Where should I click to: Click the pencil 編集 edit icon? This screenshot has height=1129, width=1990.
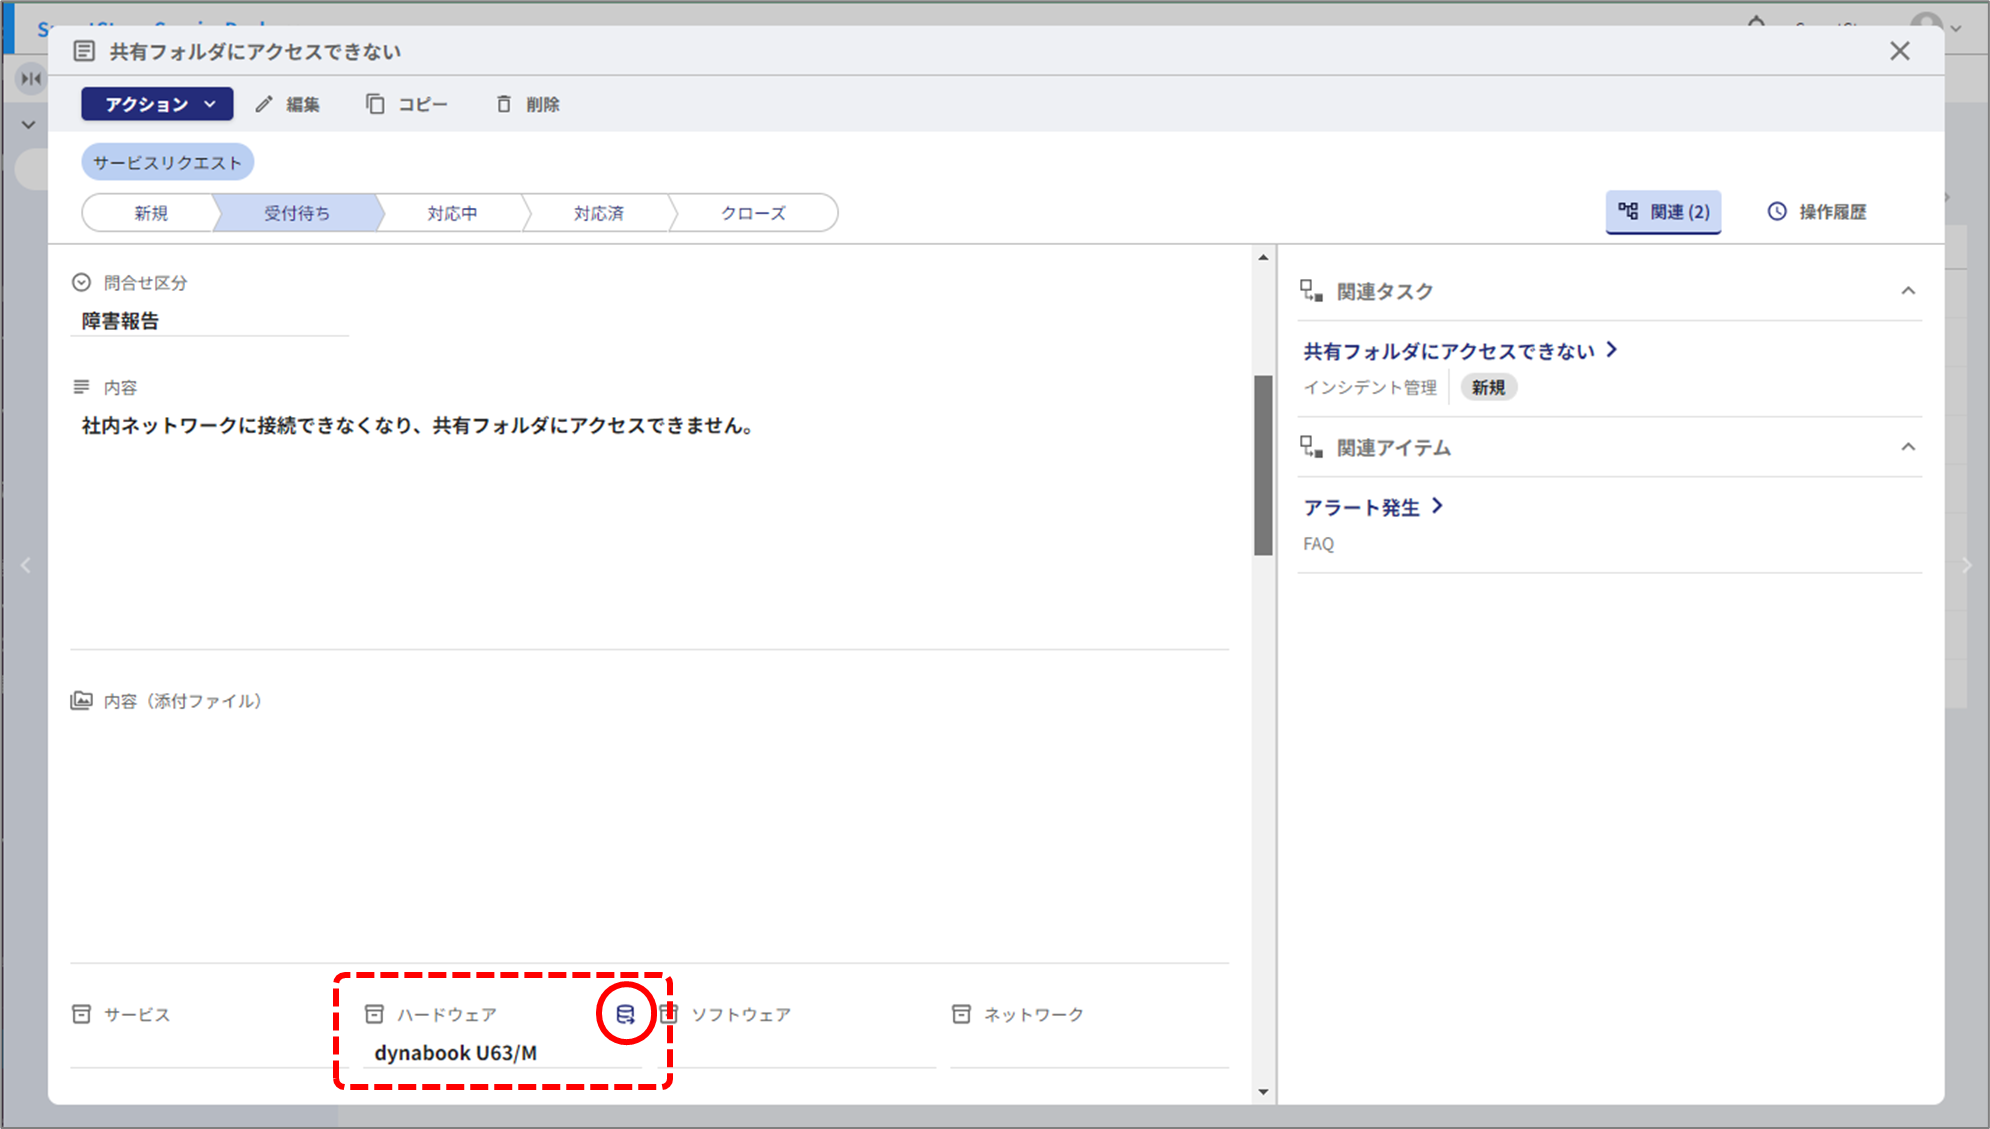click(x=264, y=104)
